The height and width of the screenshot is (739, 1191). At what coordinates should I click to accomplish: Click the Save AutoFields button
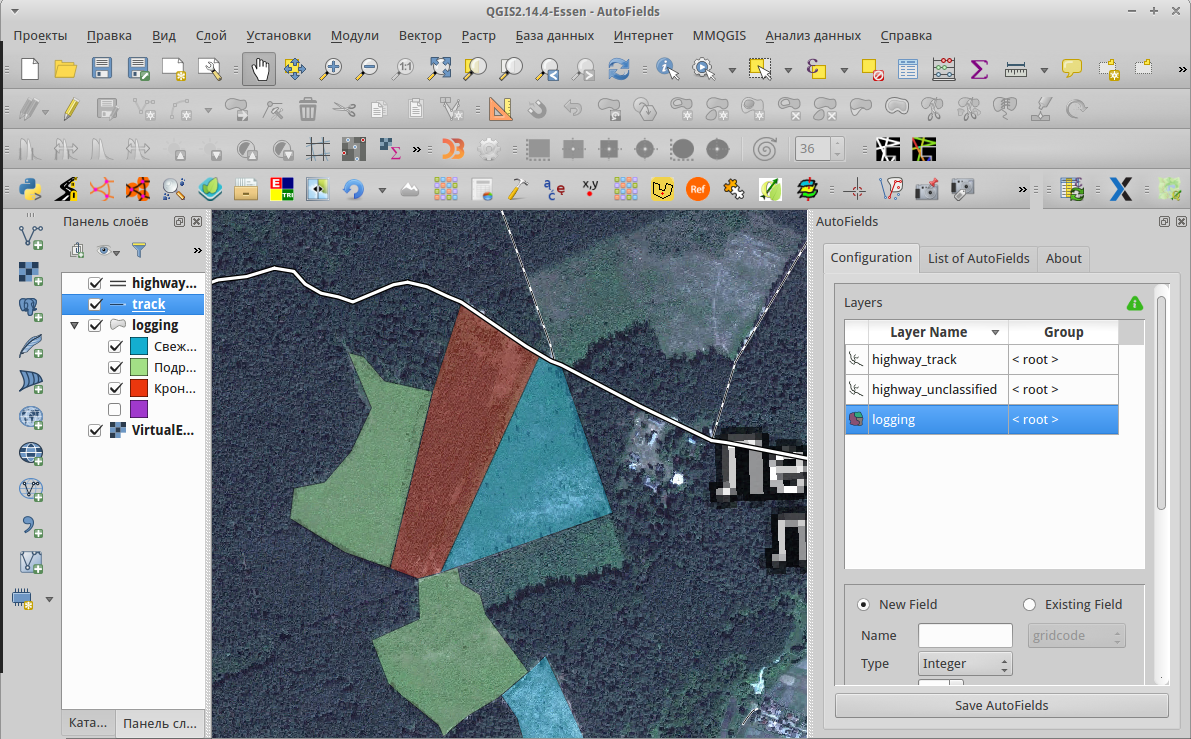pos(1000,705)
